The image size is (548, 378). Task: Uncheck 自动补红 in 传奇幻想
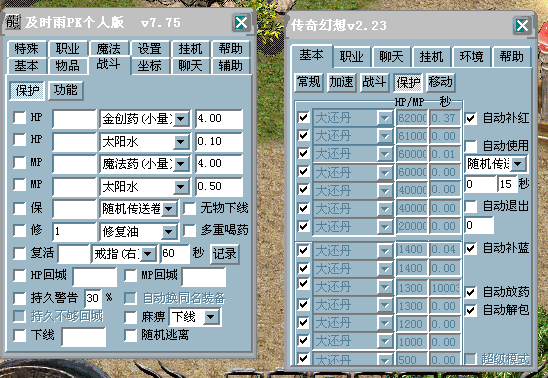pos(471,118)
